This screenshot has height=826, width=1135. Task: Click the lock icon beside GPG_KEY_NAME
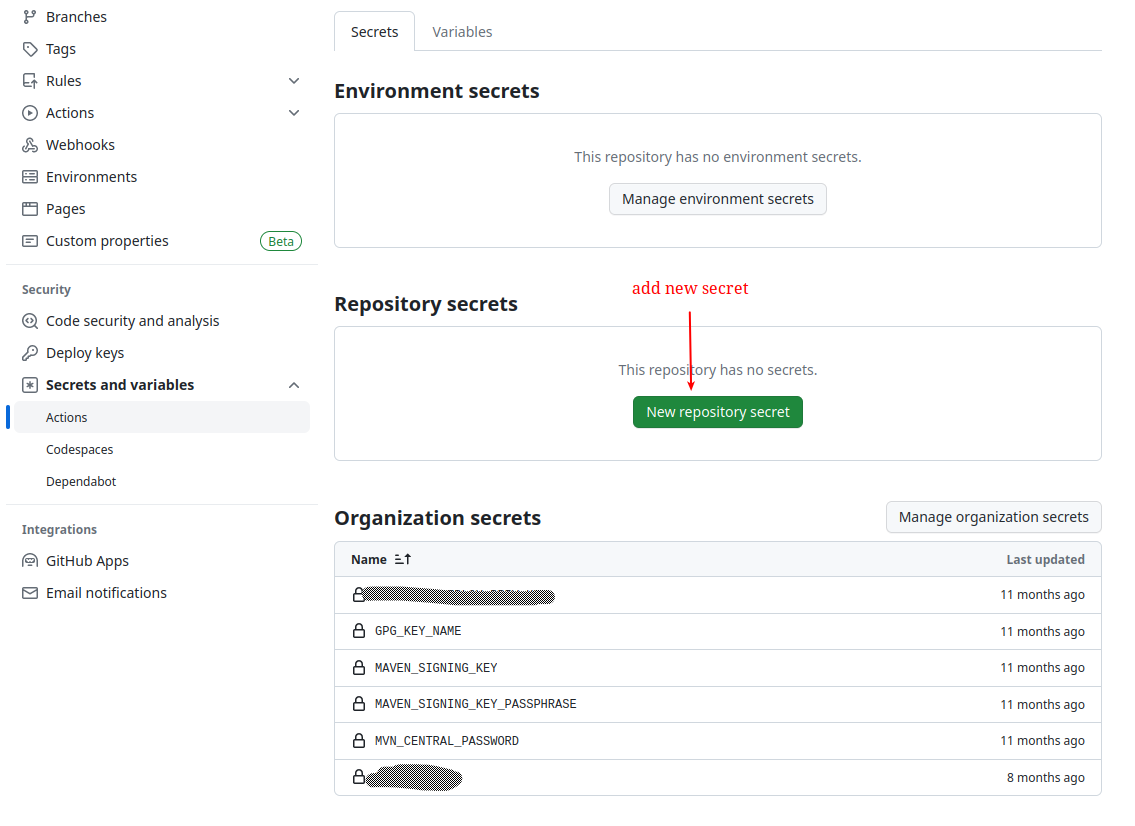coord(359,631)
